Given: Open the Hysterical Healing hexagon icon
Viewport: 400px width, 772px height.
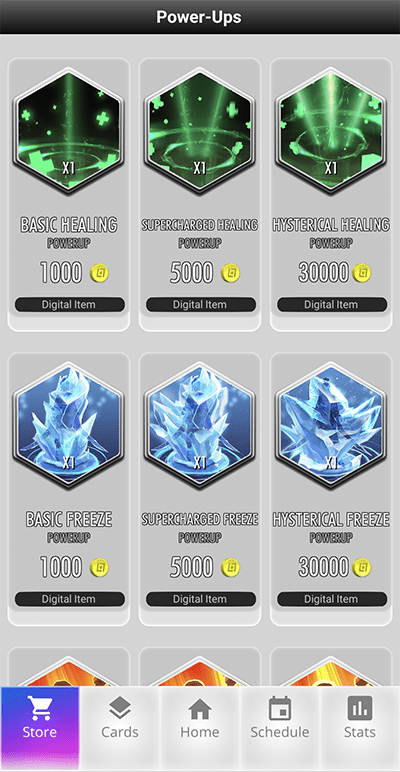Looking at the screenshot, I should coord(331,131).
